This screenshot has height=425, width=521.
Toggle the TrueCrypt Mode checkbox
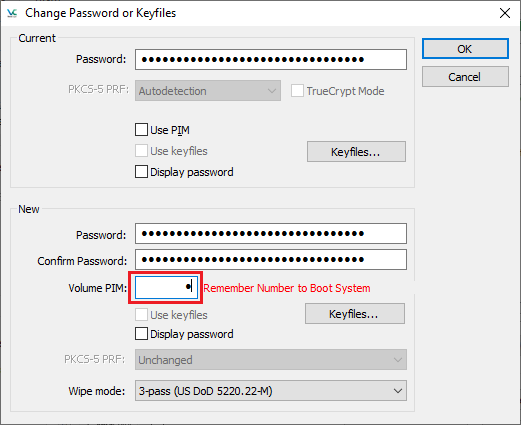click(297, 91)
